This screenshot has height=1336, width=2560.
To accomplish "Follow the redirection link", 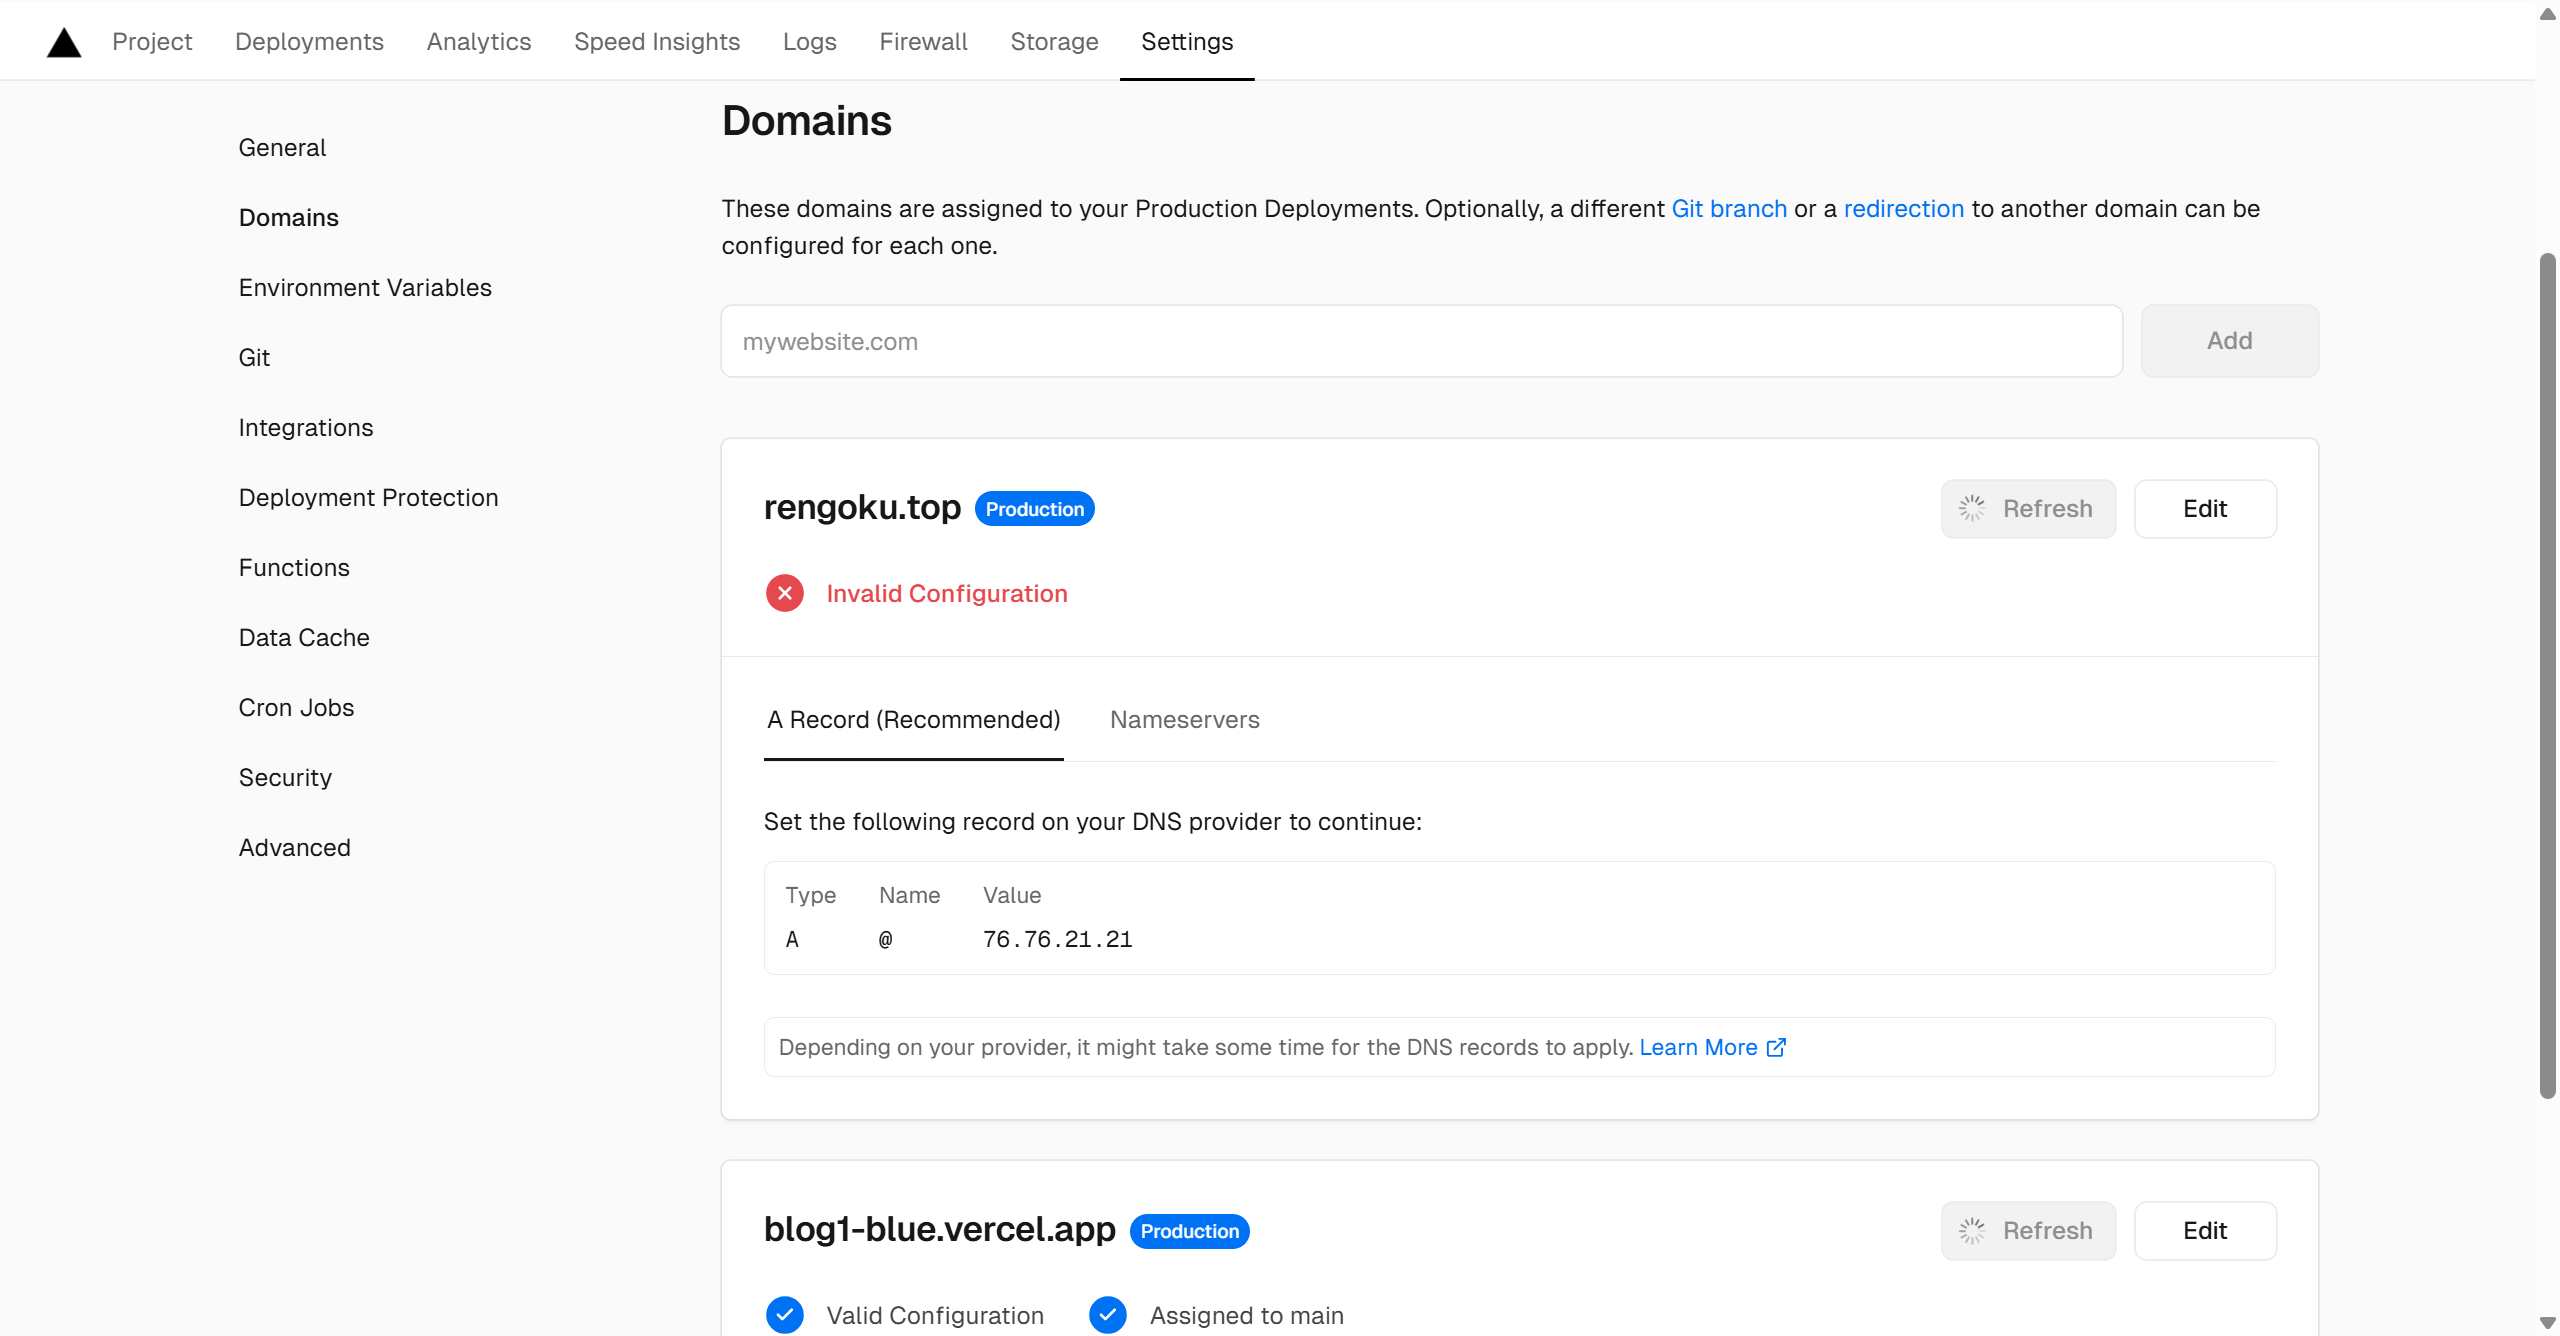I will [1904, 209].
